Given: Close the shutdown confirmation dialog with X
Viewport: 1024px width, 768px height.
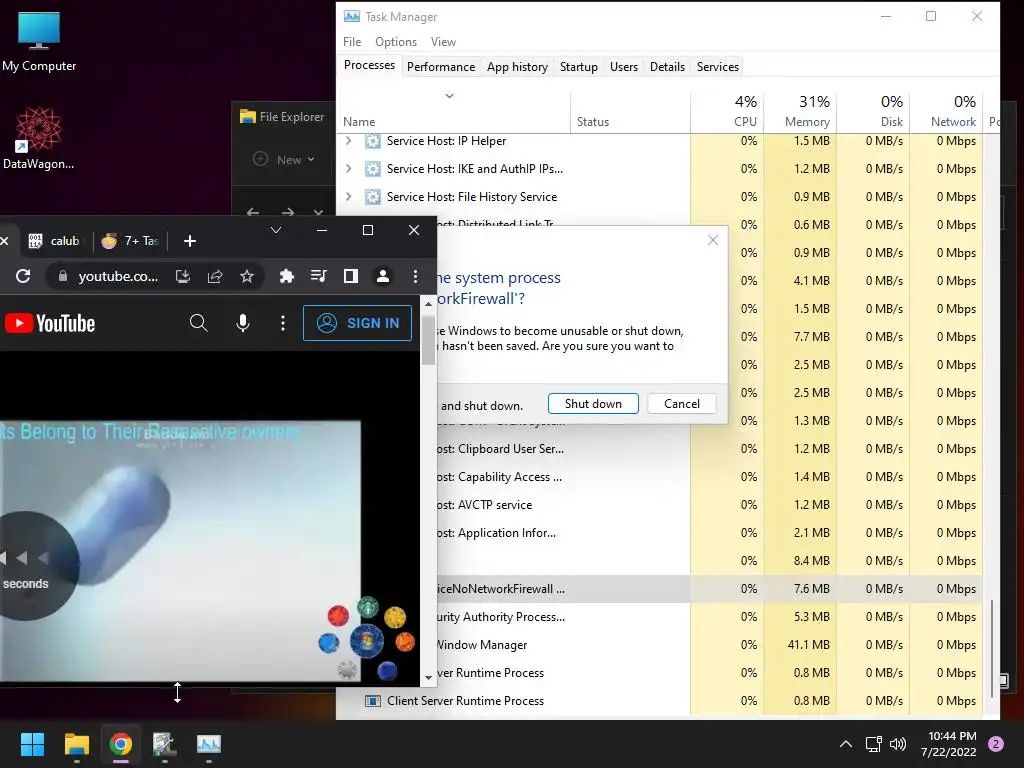Looking at the screenshot, I should pyautogui.click(x=713, y=240).
